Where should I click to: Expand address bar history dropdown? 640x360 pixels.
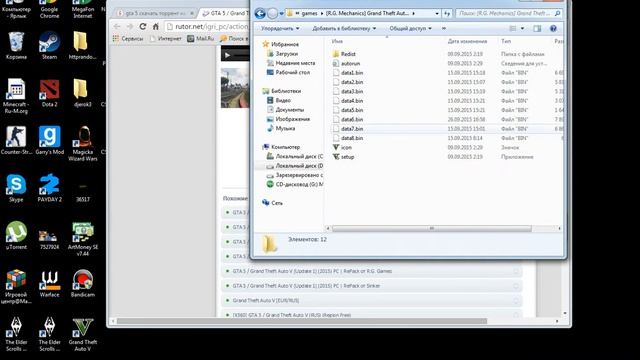437,13
